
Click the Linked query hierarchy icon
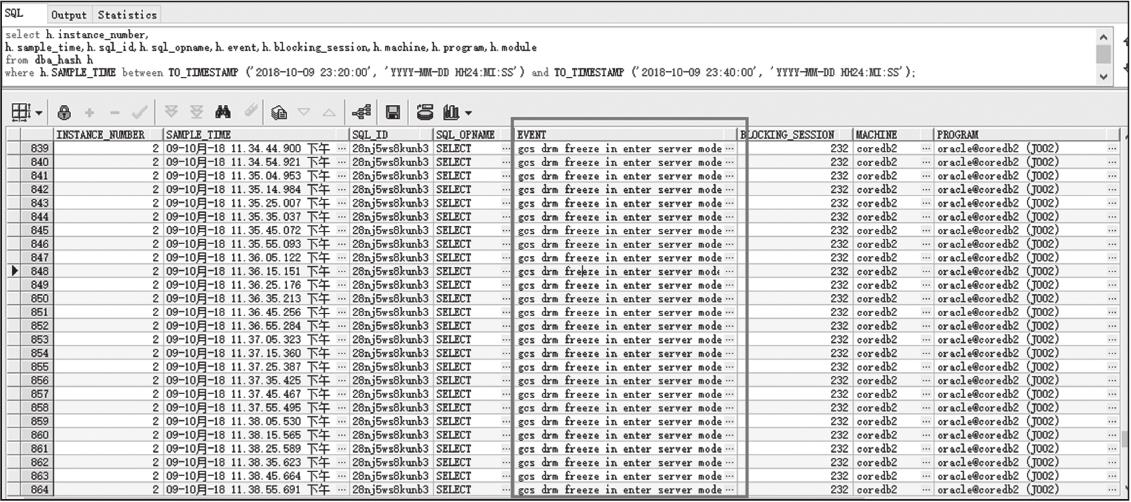pos(362,112)
